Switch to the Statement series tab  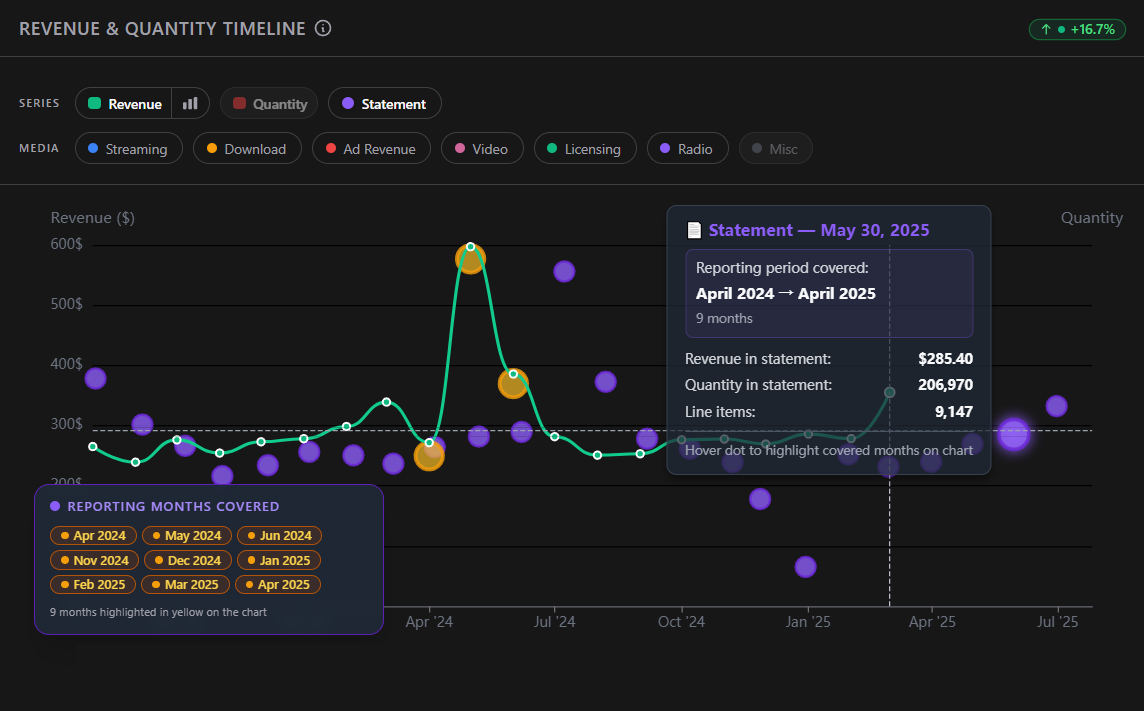click(x=384, y=103)
